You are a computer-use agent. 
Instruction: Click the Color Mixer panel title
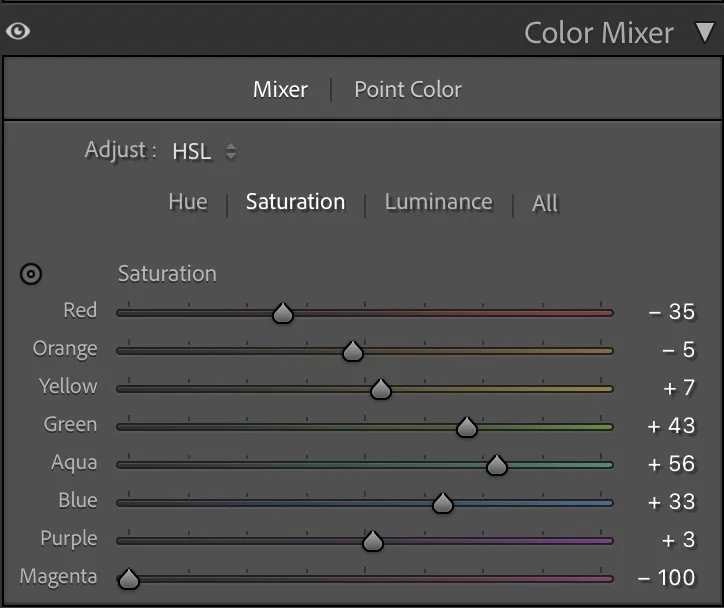tap(599, 33)
